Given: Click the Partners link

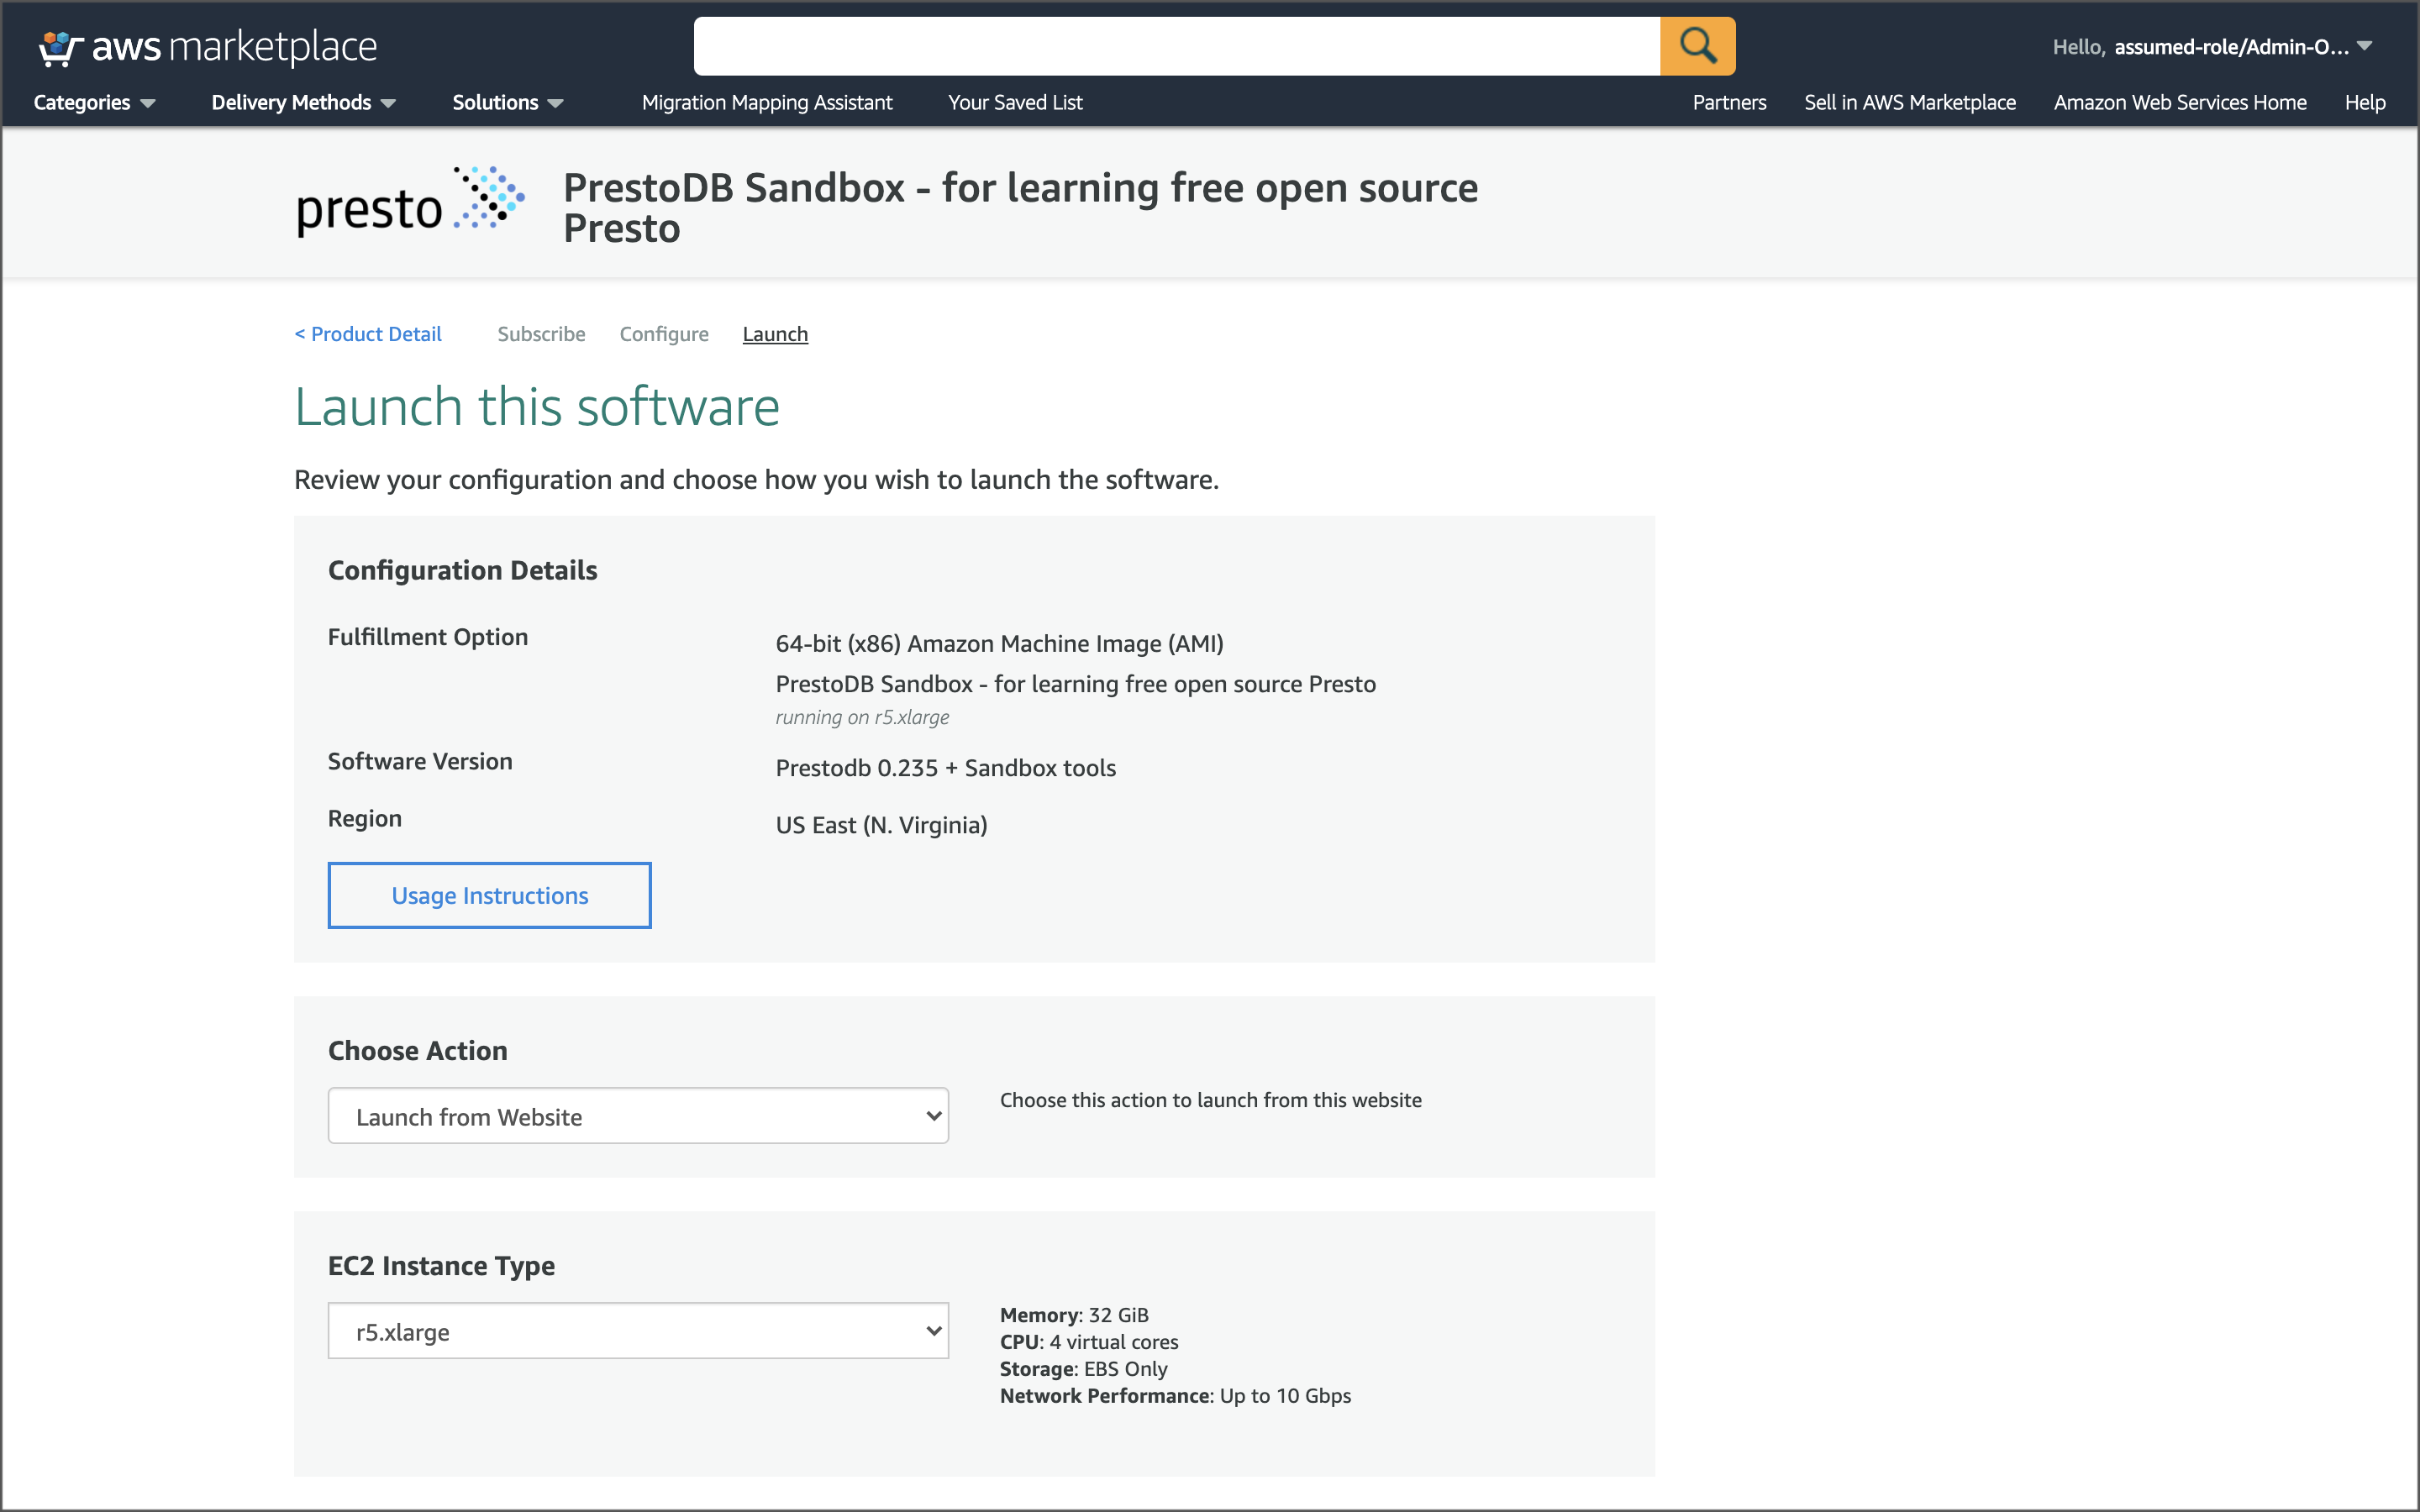Looking at the screenshot, I should coord(1729,102).
